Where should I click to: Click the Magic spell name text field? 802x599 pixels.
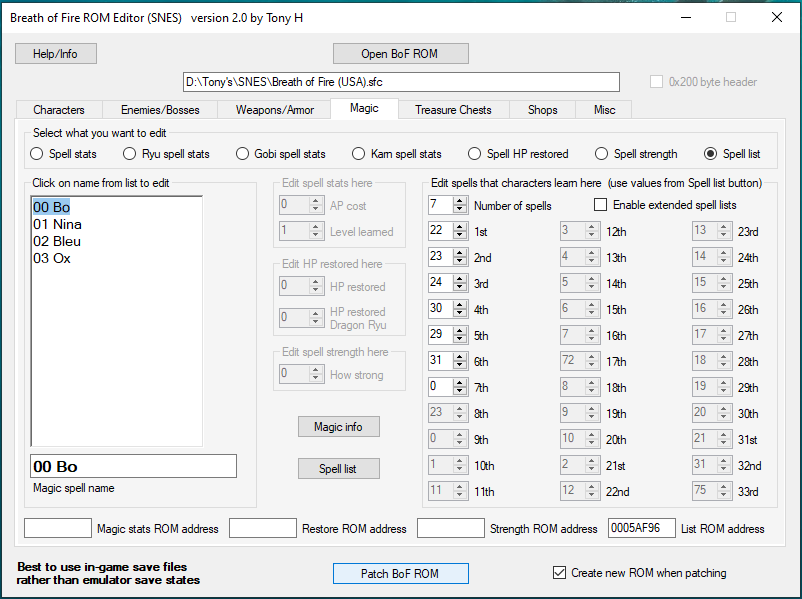coord(134,466)
